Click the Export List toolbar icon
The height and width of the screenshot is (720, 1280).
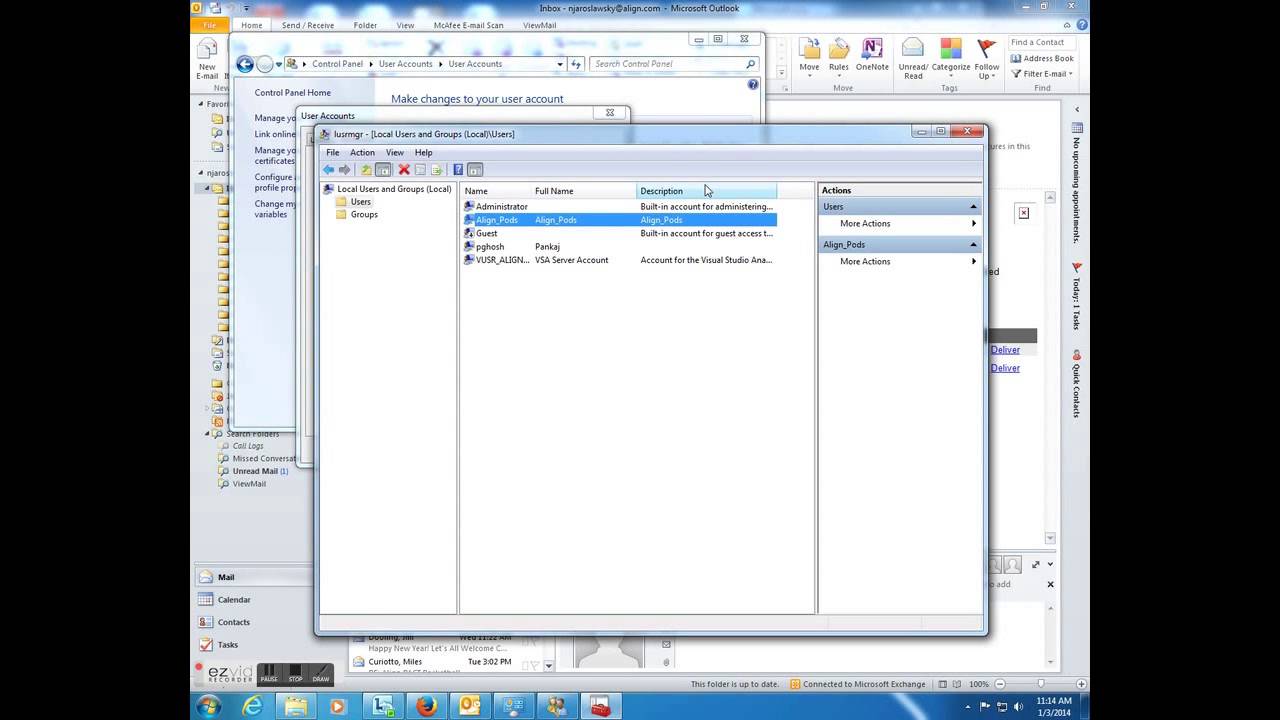pos(437,170)
